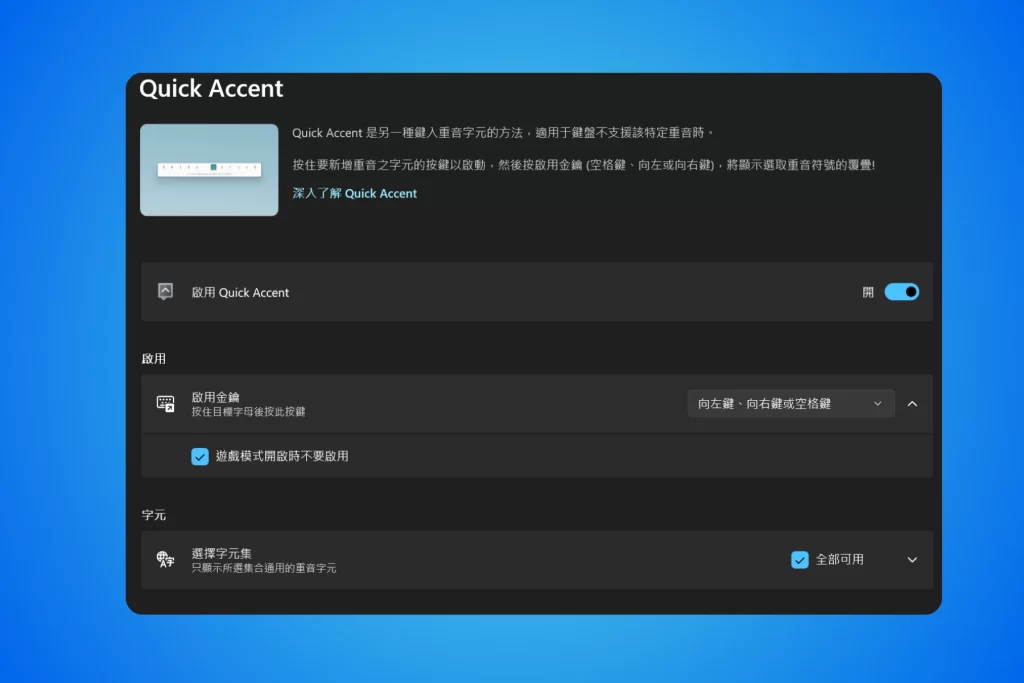Image resolution: width=1024 pixels, height=683 pixels.
Task: Click the keyboard icon next to 啟用金鑰
Action: pyautogui.click(x=165, y=404)
